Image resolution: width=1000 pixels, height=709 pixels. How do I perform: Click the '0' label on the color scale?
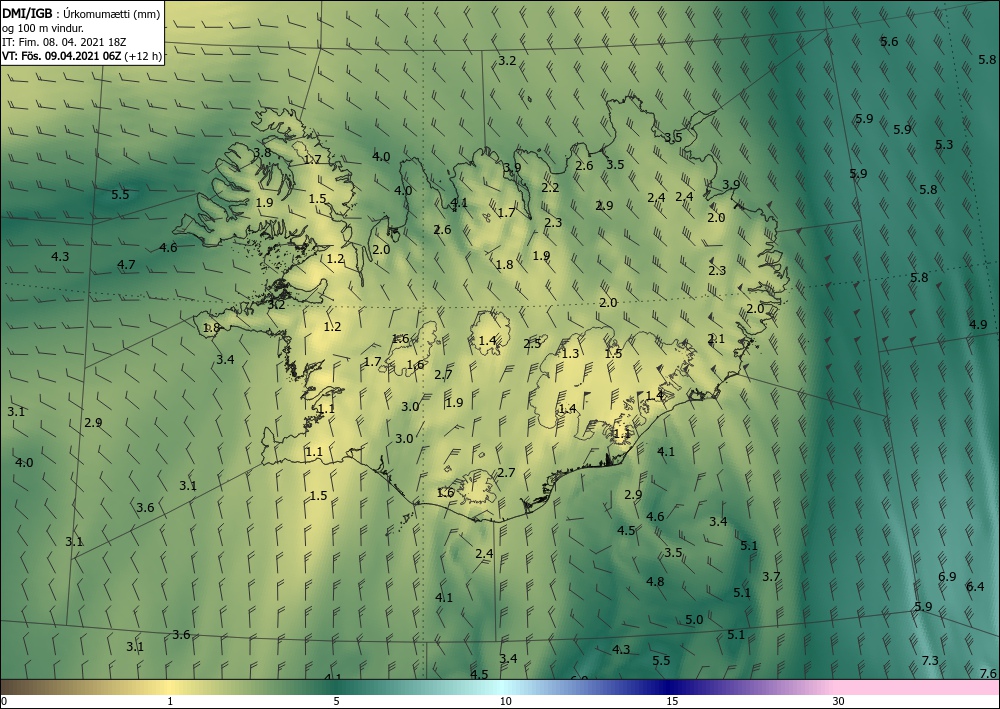click(x=4, y=702)
